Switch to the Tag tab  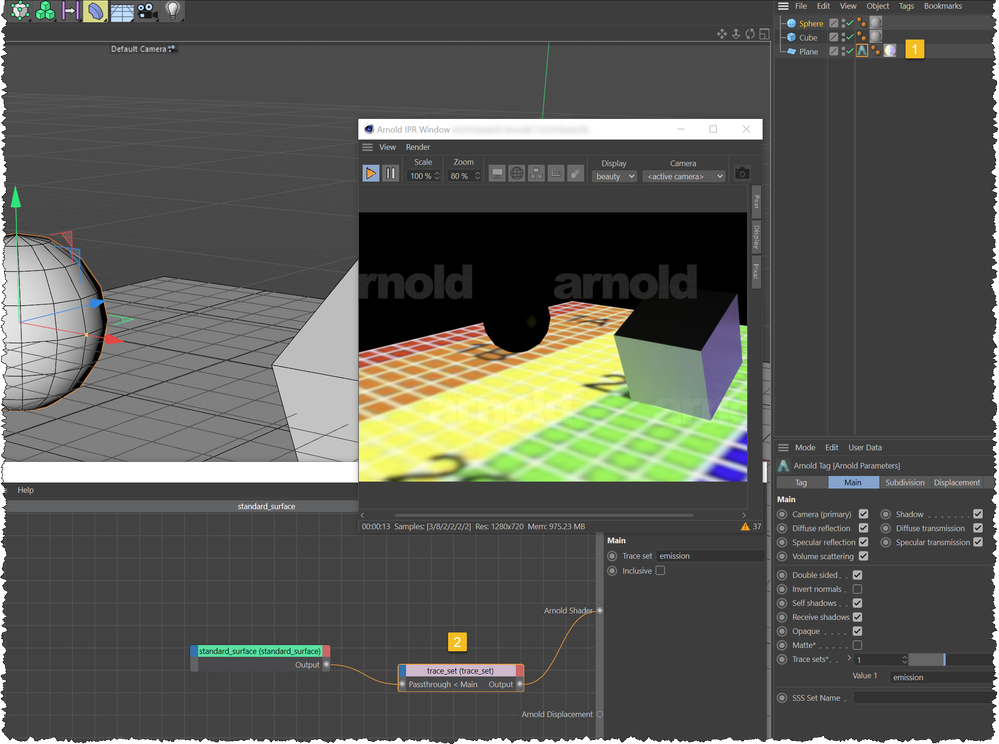pyautogui.click(x=801, y=482)
